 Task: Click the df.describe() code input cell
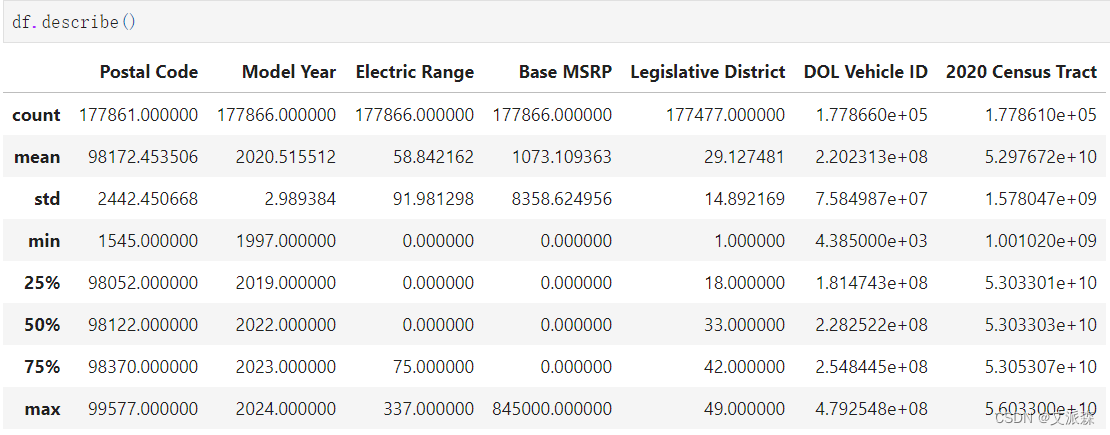[555, 22]
